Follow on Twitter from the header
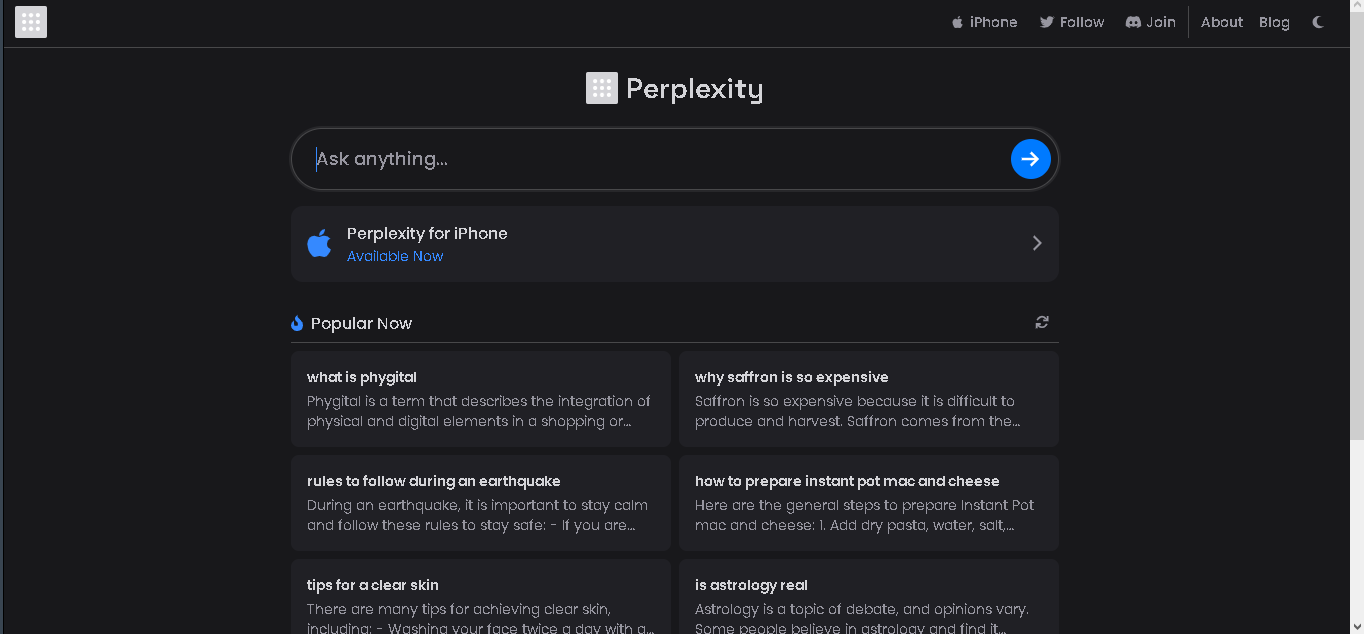This screenshot has height=634, width=1364. [x=1071, y=22]
